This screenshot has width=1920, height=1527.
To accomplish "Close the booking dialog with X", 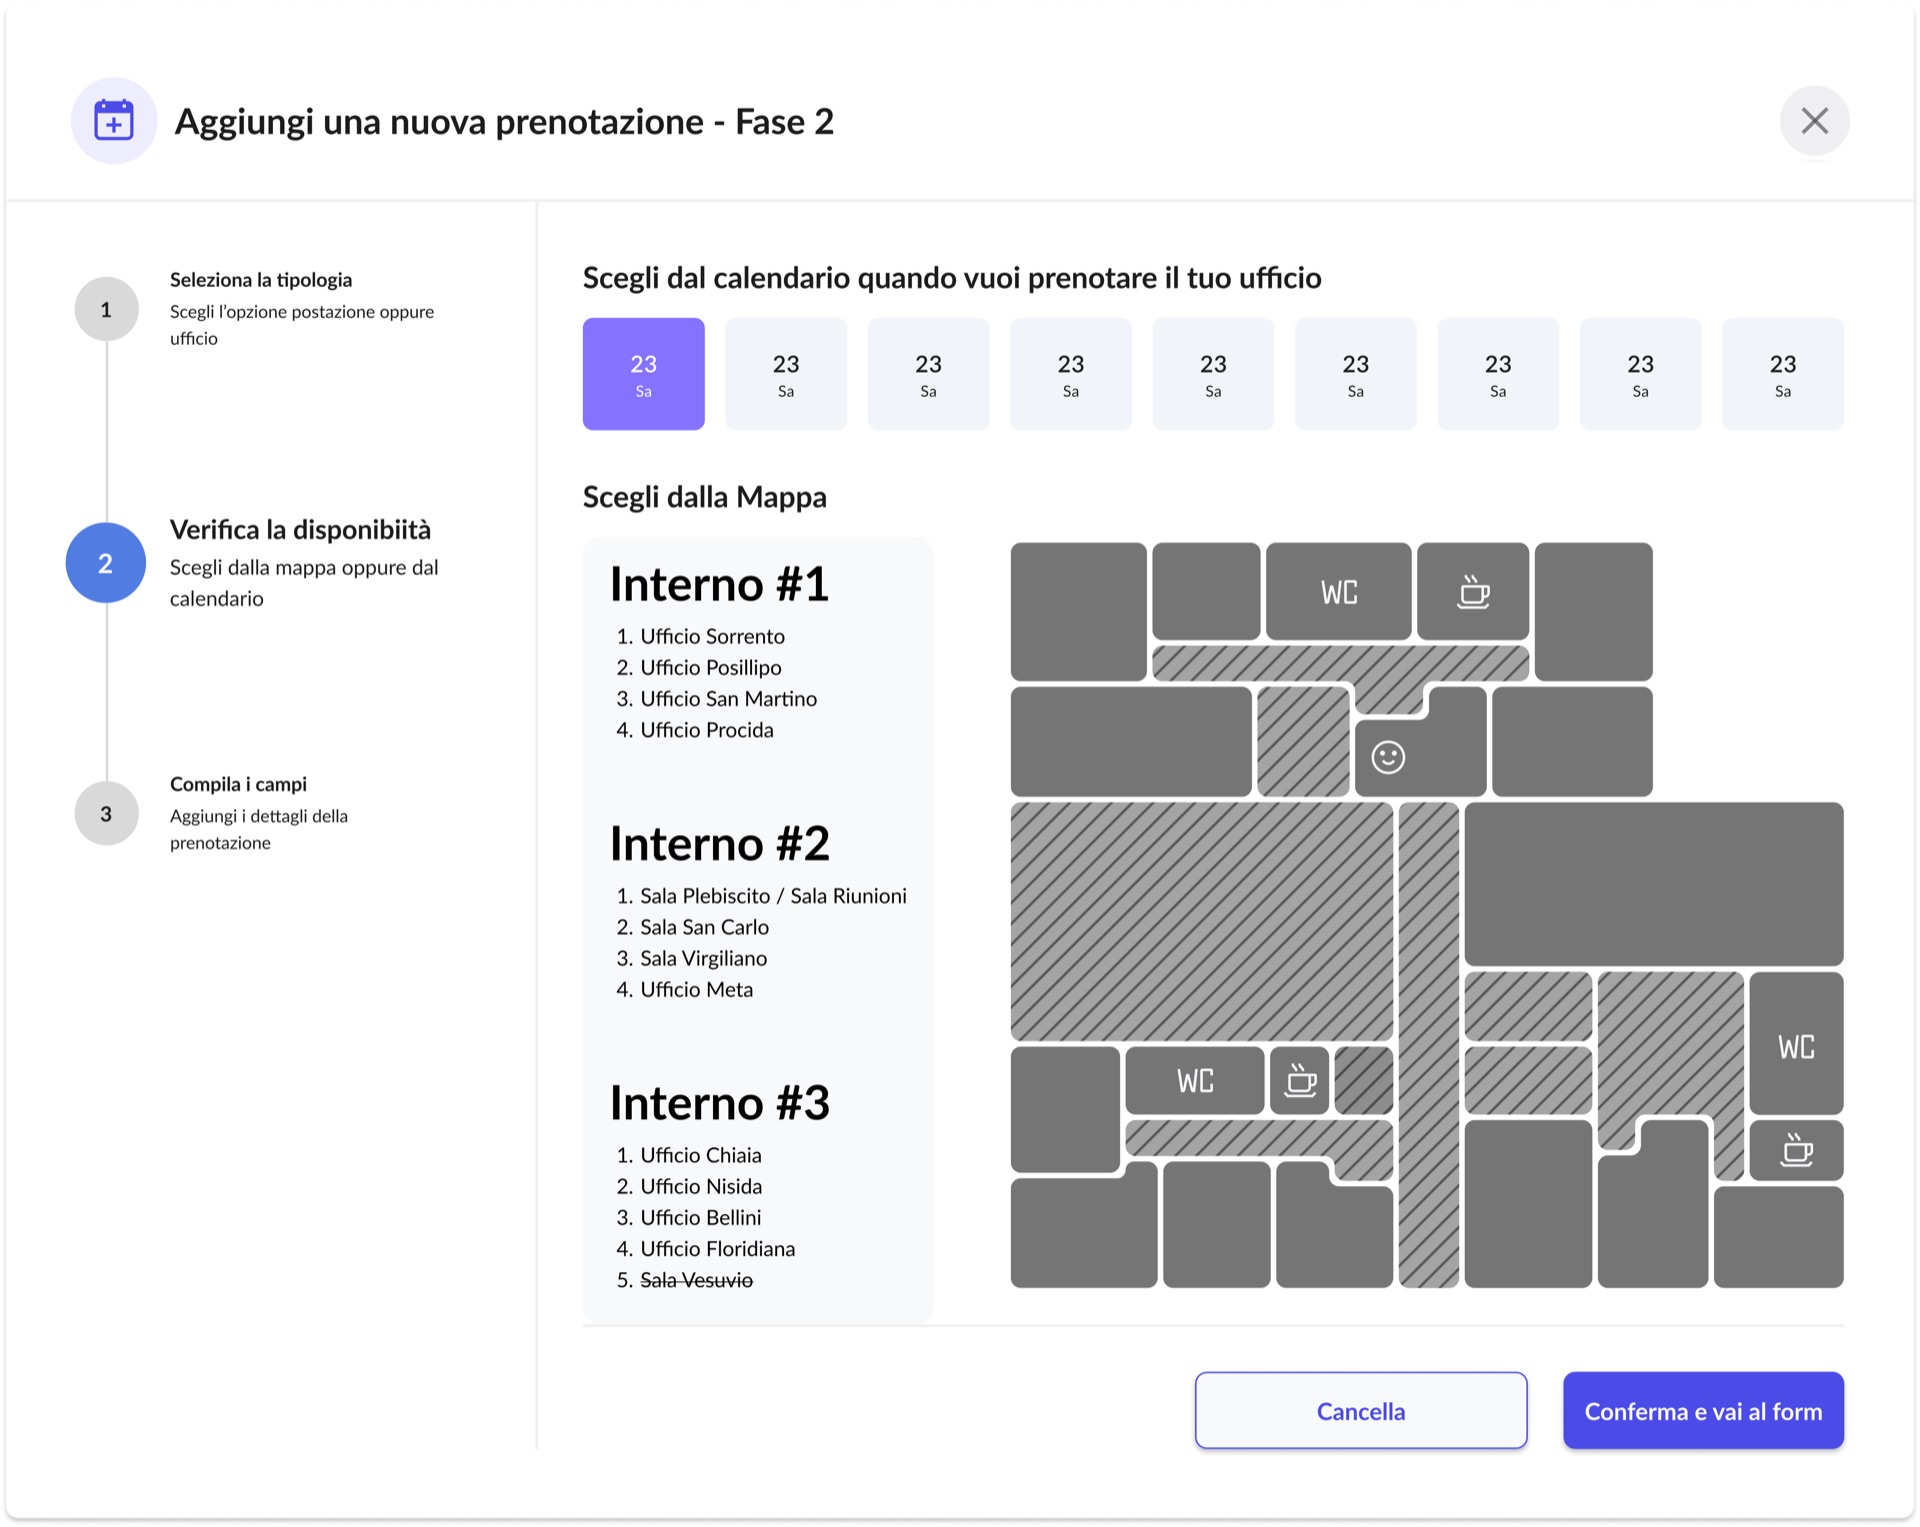I will [1814, 121].
